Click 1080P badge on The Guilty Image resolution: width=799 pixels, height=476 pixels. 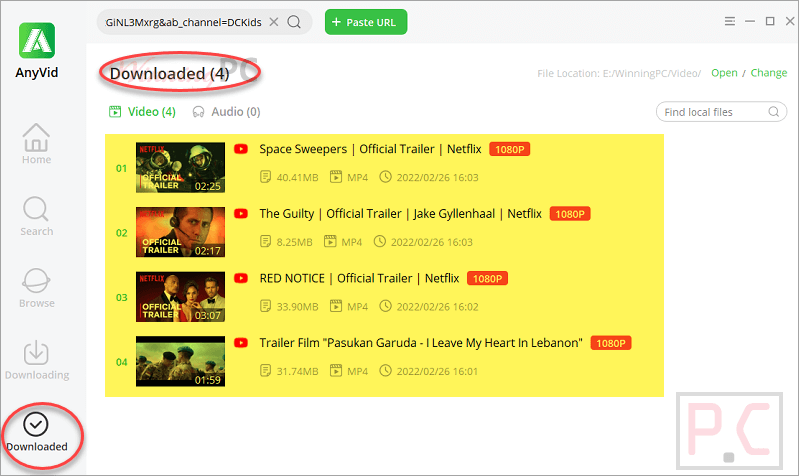pyautogui.click(x=570, y=214)
